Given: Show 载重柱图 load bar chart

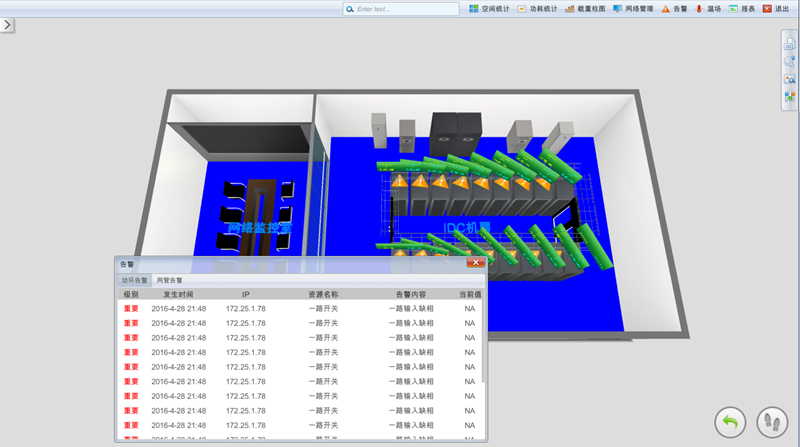Looking at the screenshot, I should pos(585,9).
